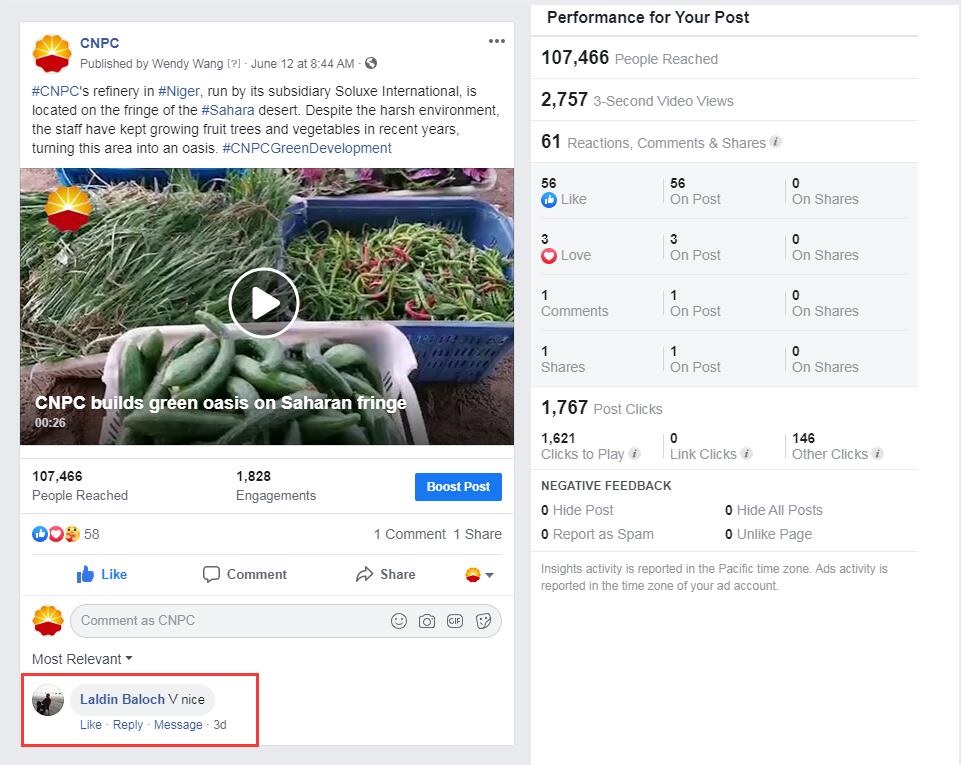Open the comment-as identity selector dropdown

(x=479, y=575)
